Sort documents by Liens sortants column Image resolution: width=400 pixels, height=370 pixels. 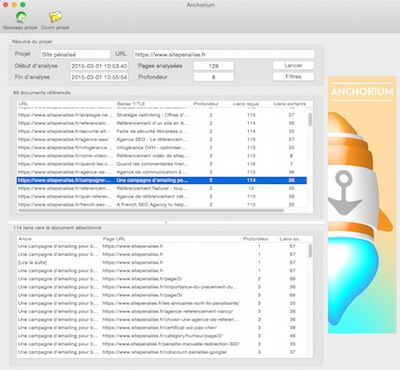(289, 104)
